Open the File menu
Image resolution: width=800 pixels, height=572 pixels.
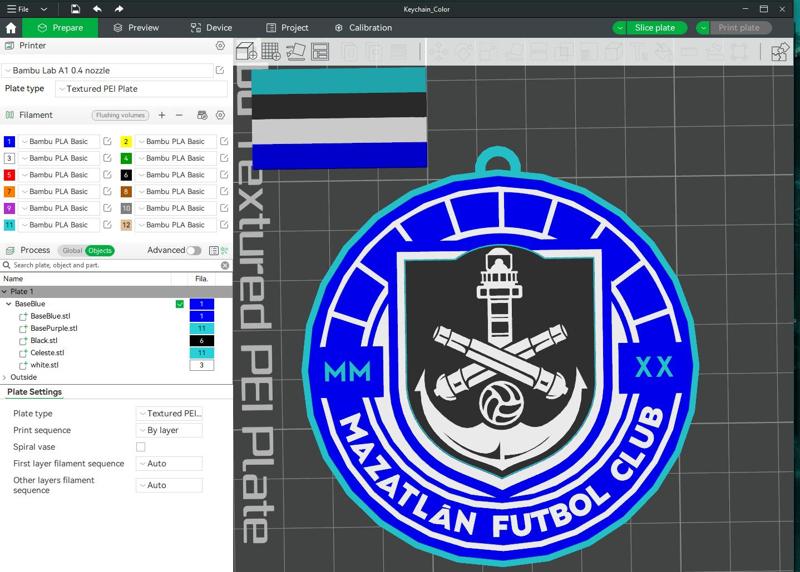coord(18,9)
